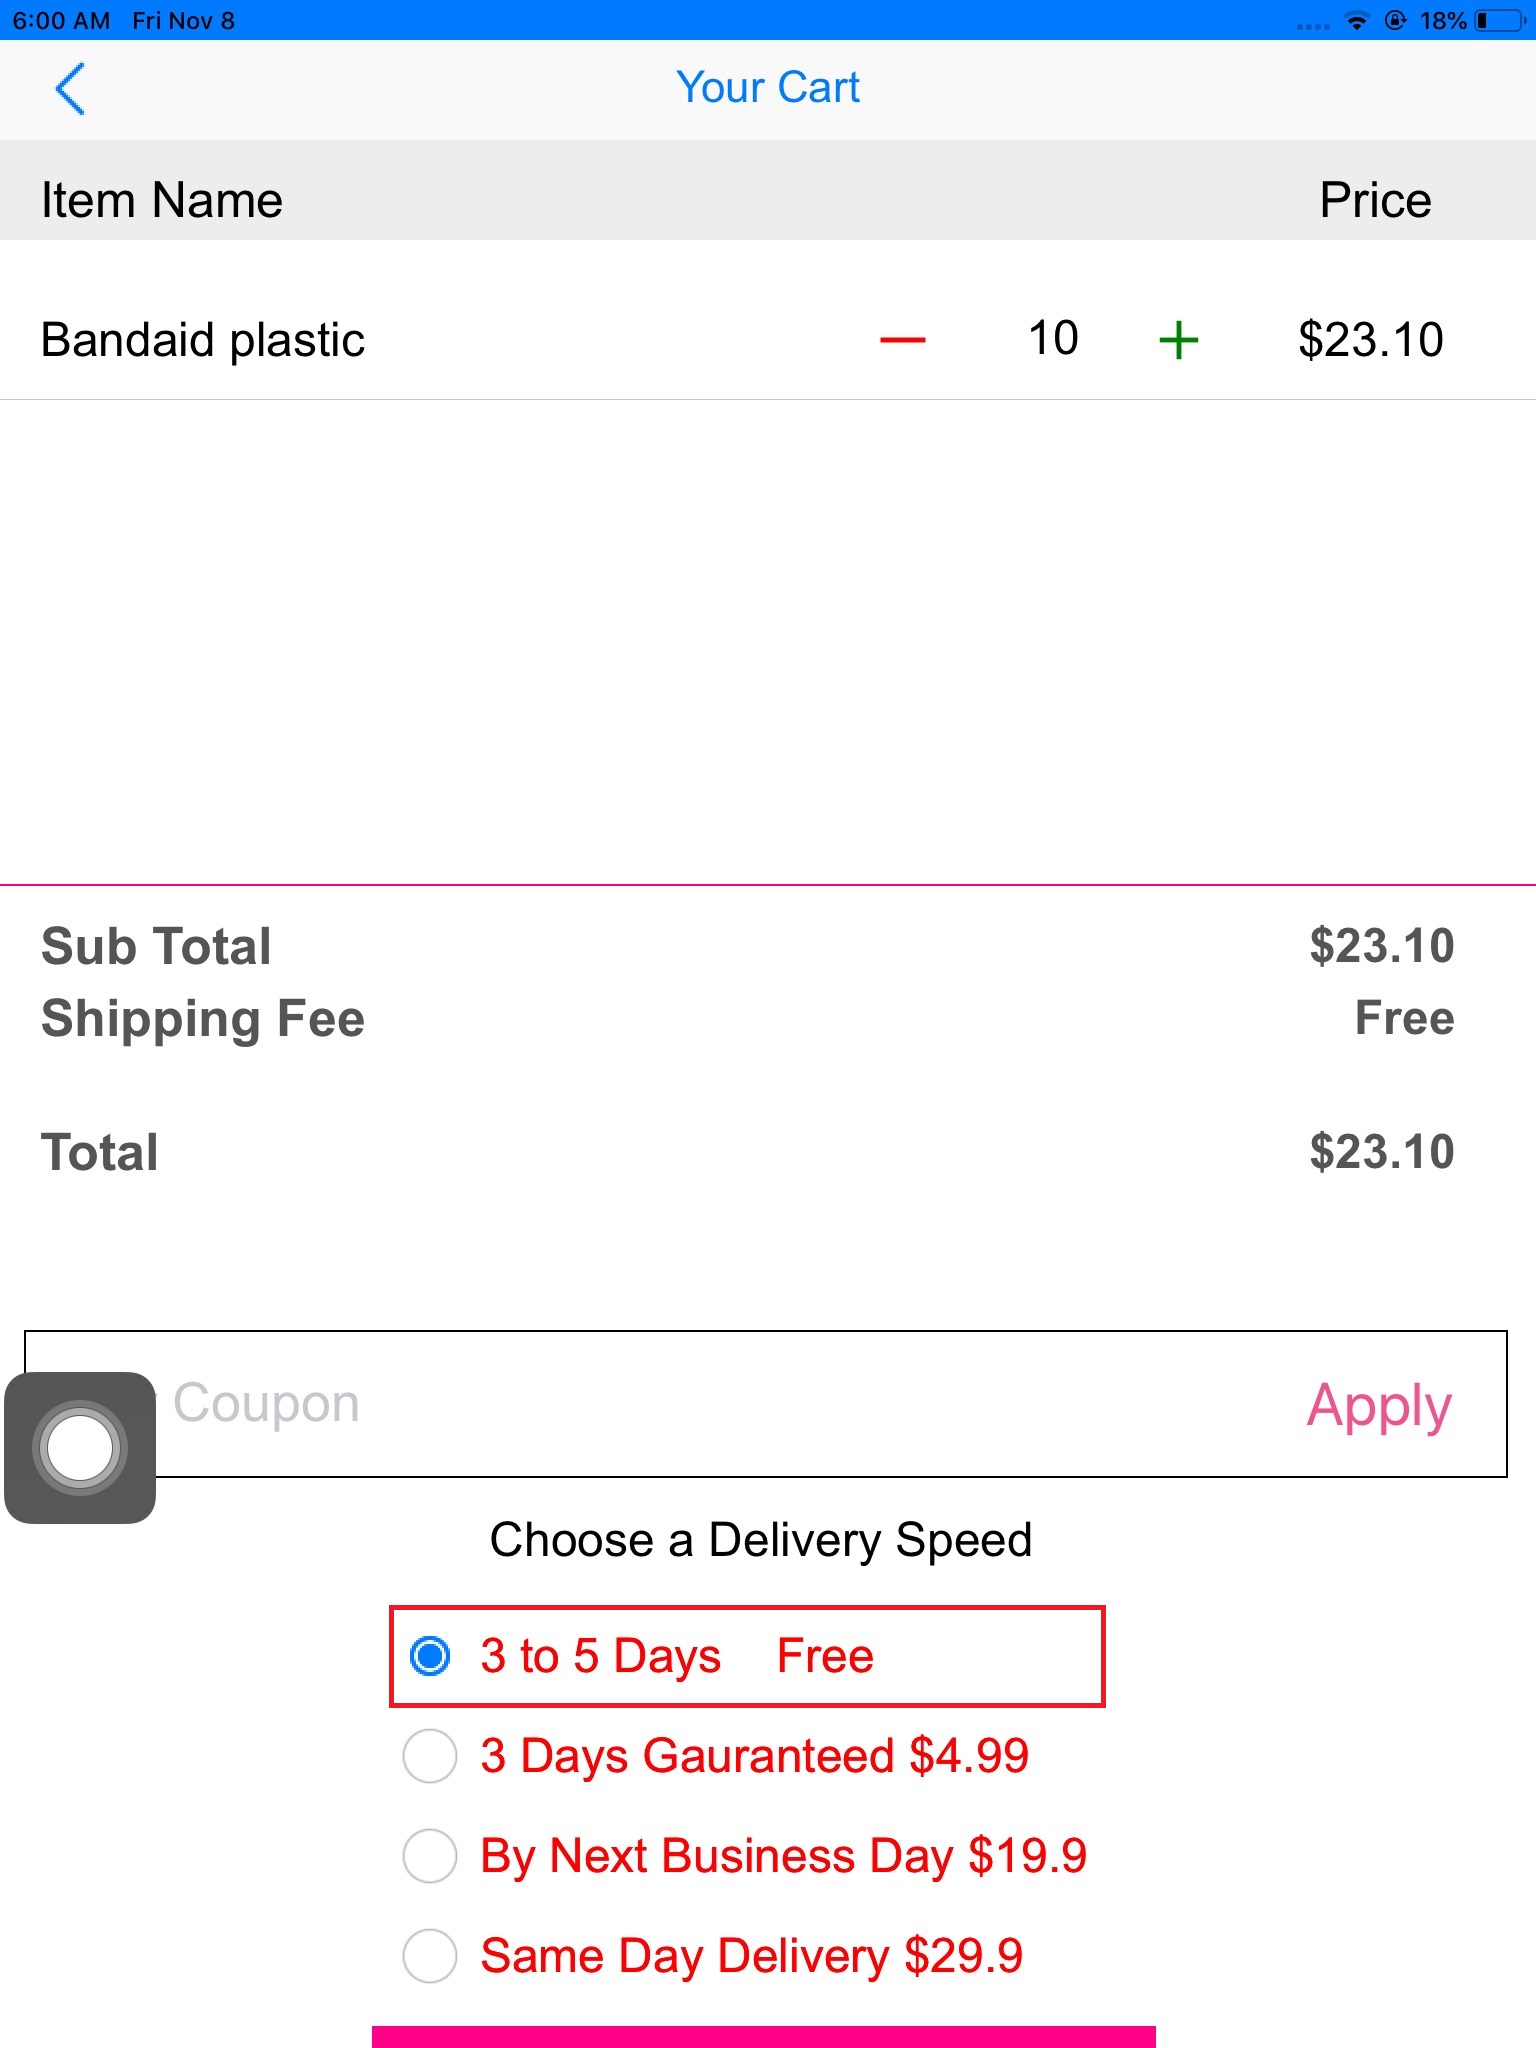Viewport: 1536px width, 2048px height.
Task: Increase Bandaid plastic quantity with plus
Action: click(x=1178, y=340)
